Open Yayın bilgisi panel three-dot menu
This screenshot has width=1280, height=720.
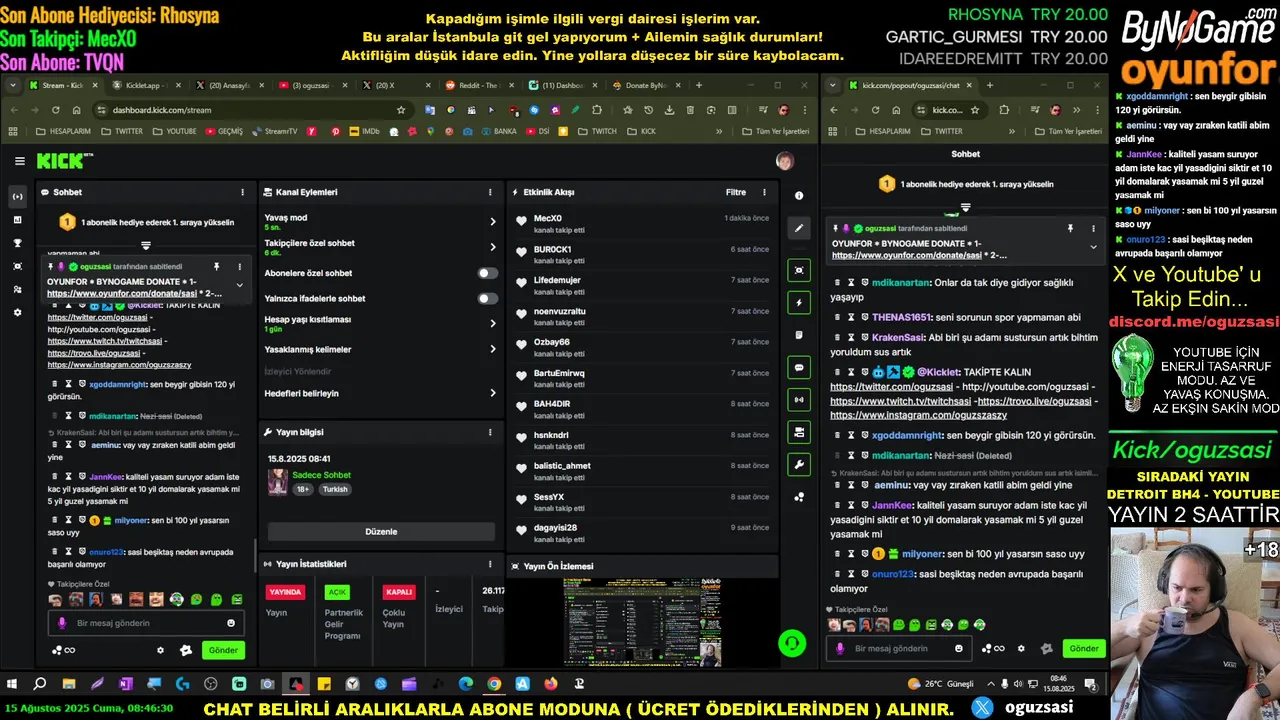tap(490, 432)
